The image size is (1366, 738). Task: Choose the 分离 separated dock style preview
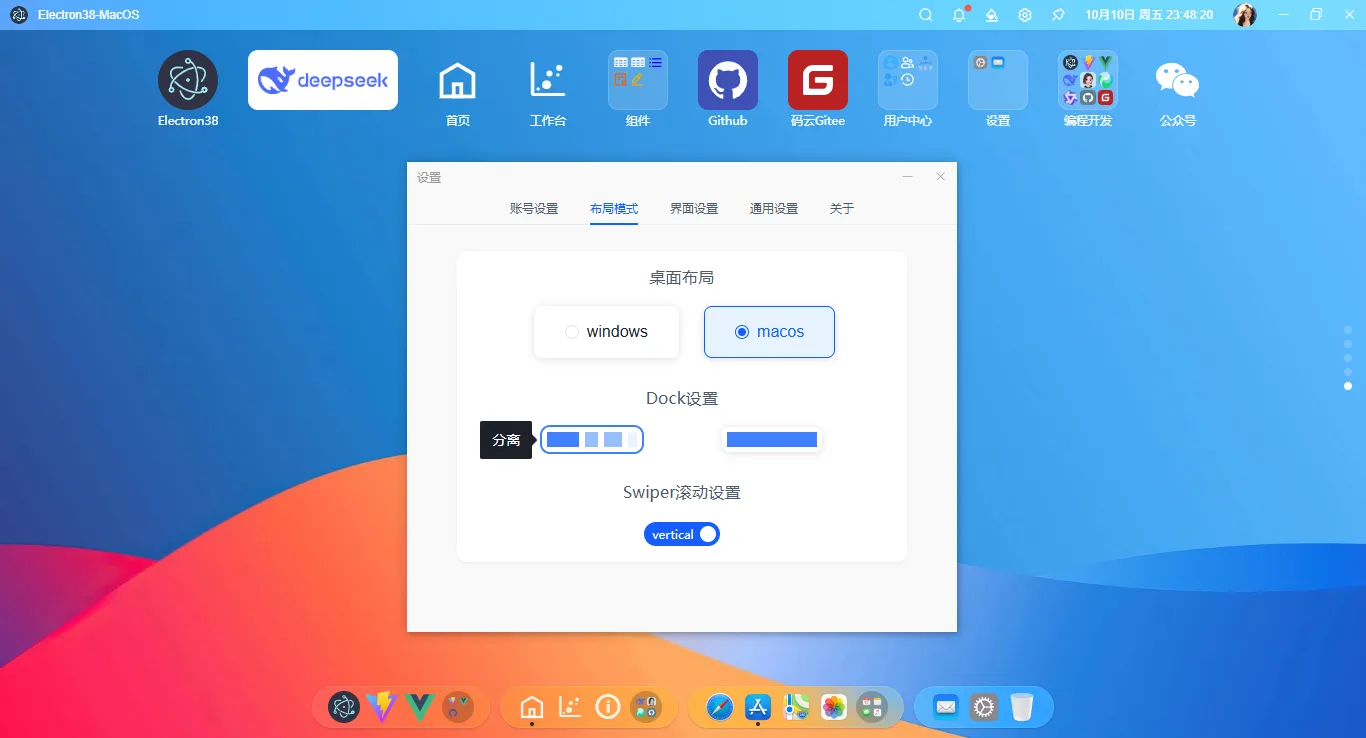coord(592,439)
